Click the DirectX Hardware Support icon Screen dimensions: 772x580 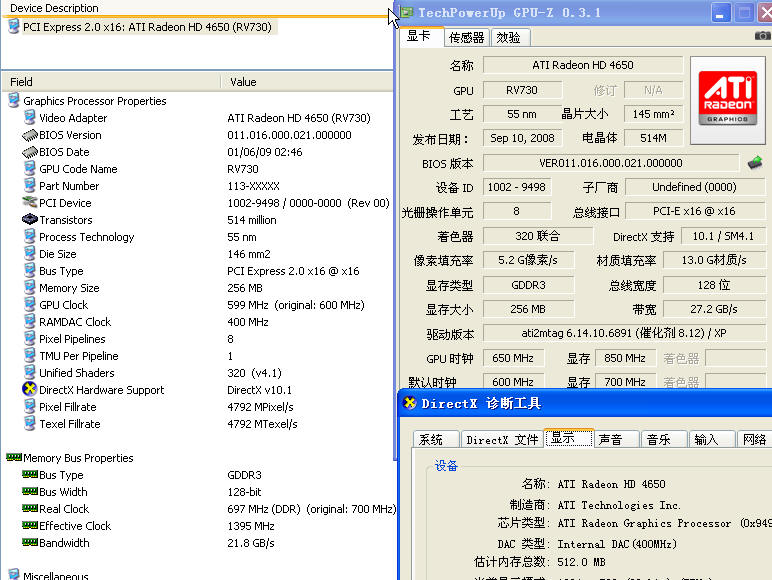click(30, 389)
